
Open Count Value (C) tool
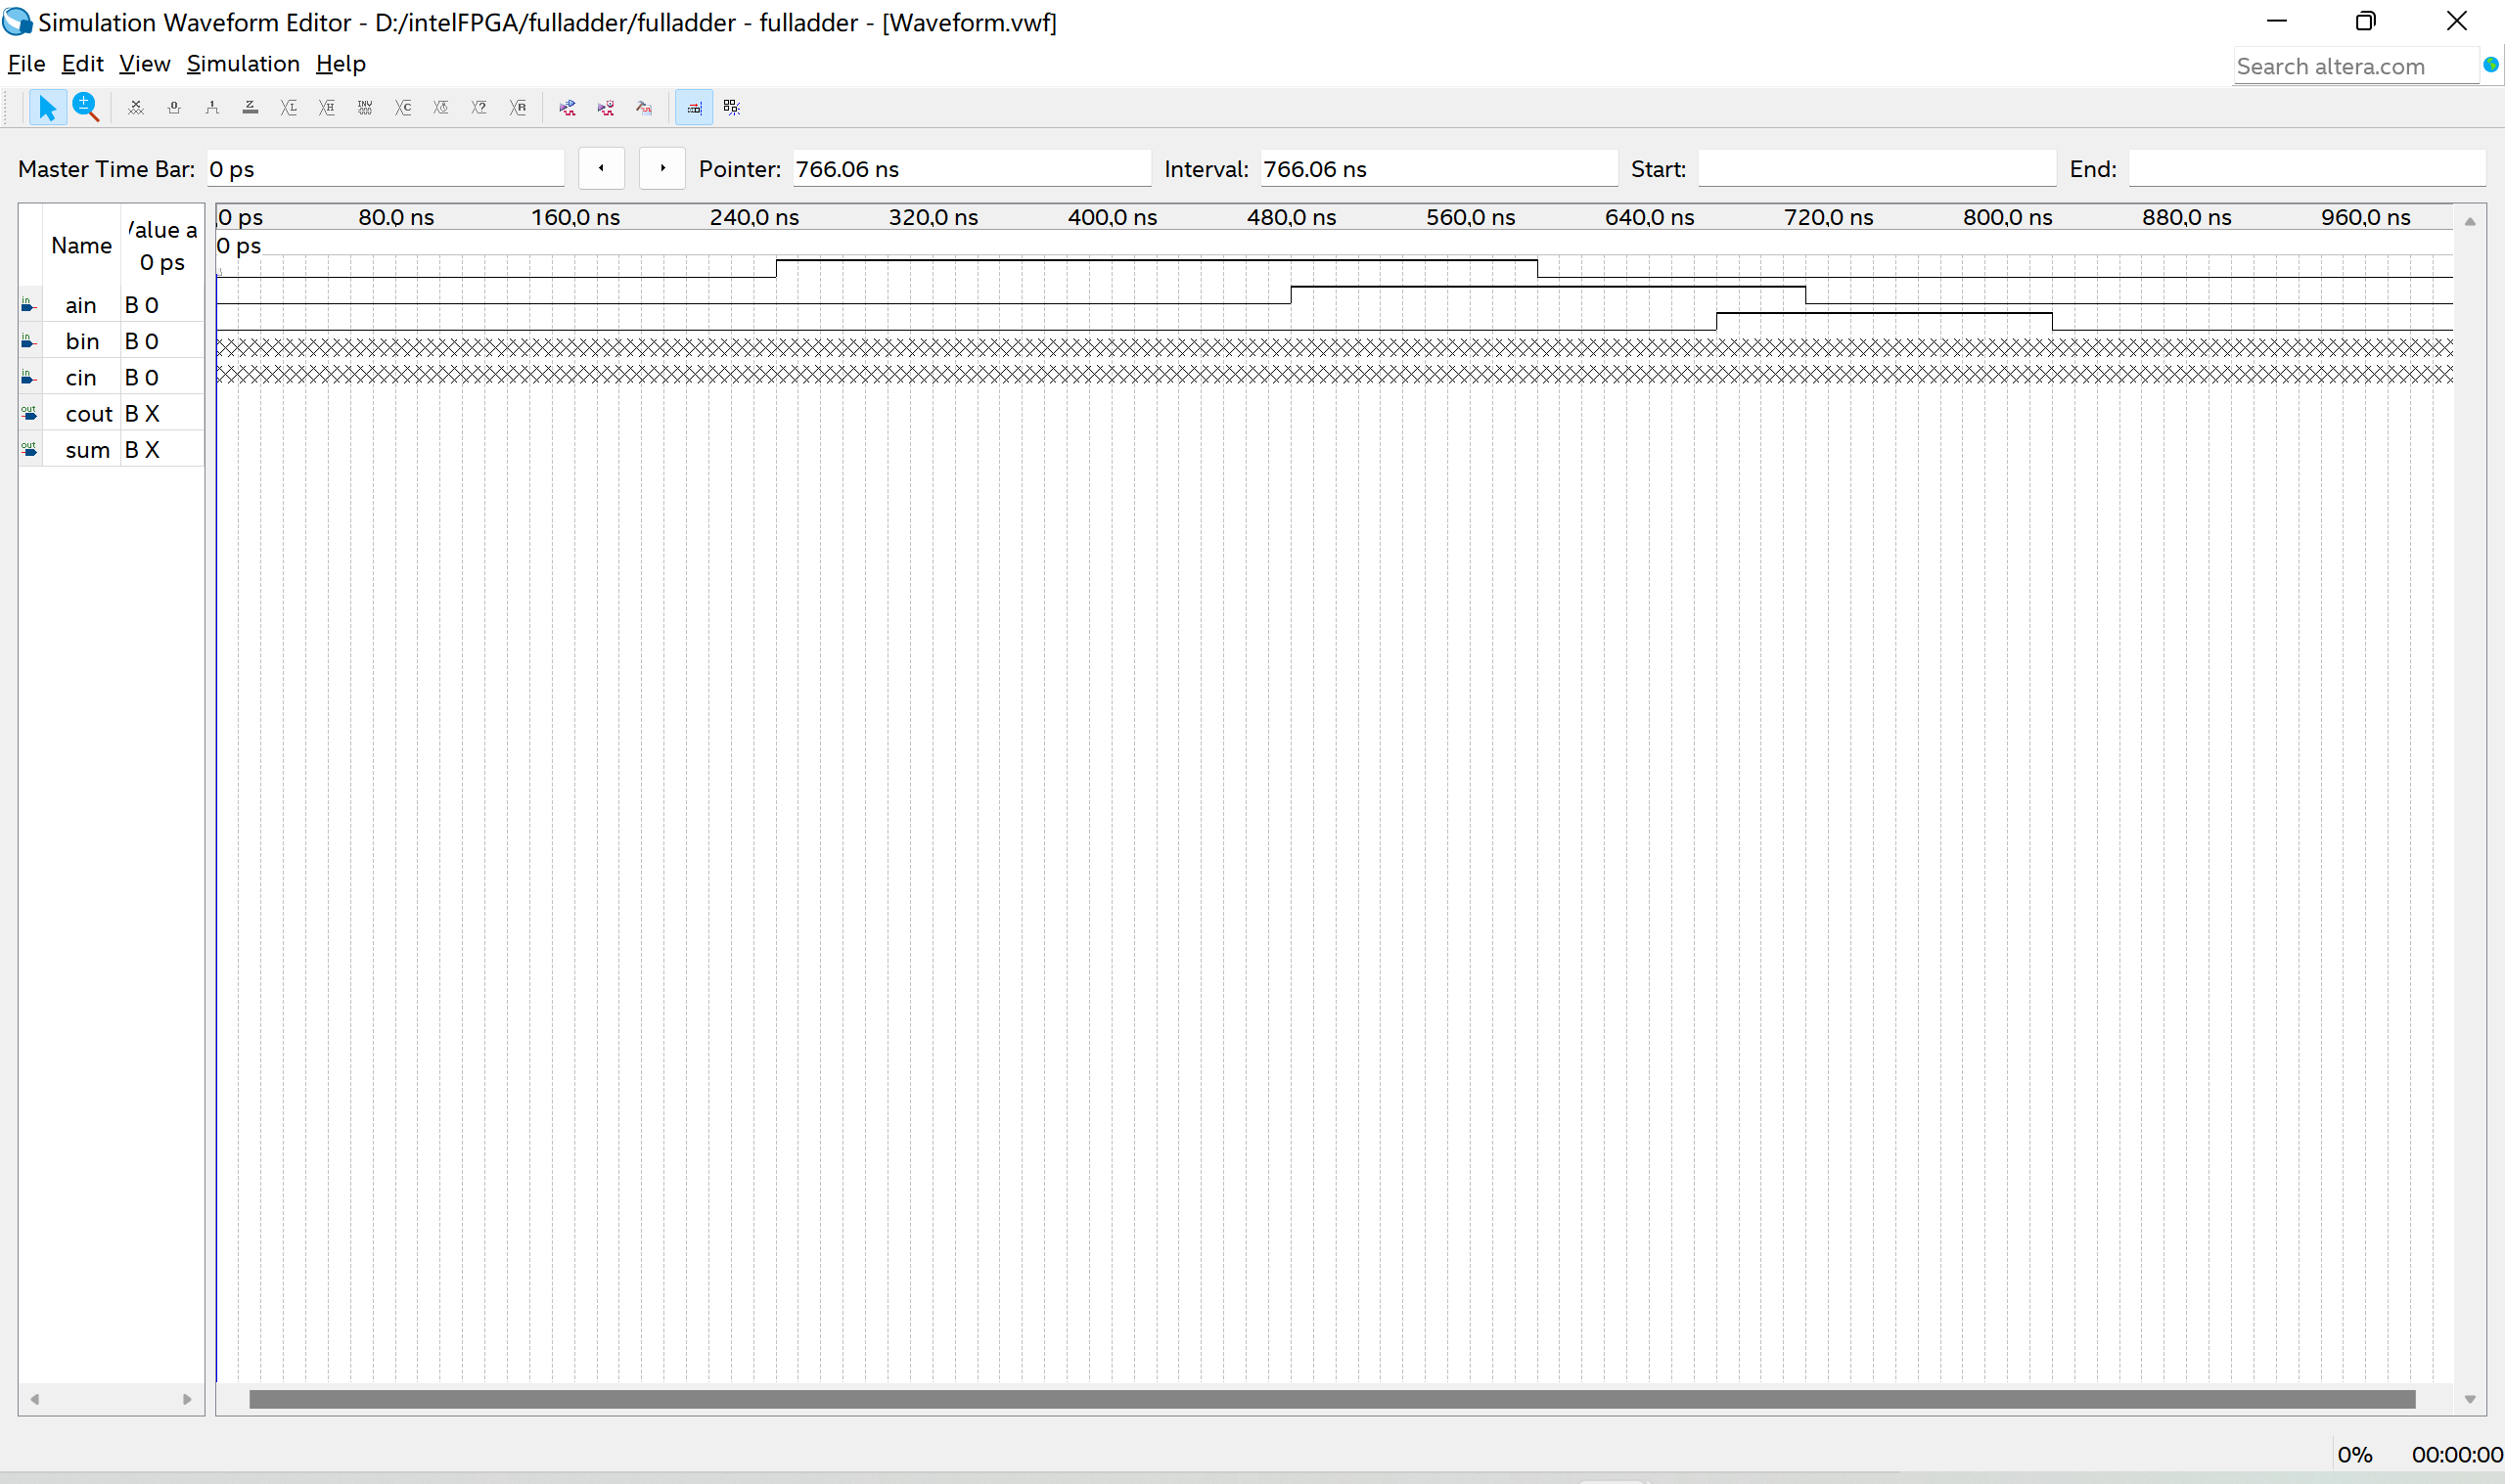403,107
